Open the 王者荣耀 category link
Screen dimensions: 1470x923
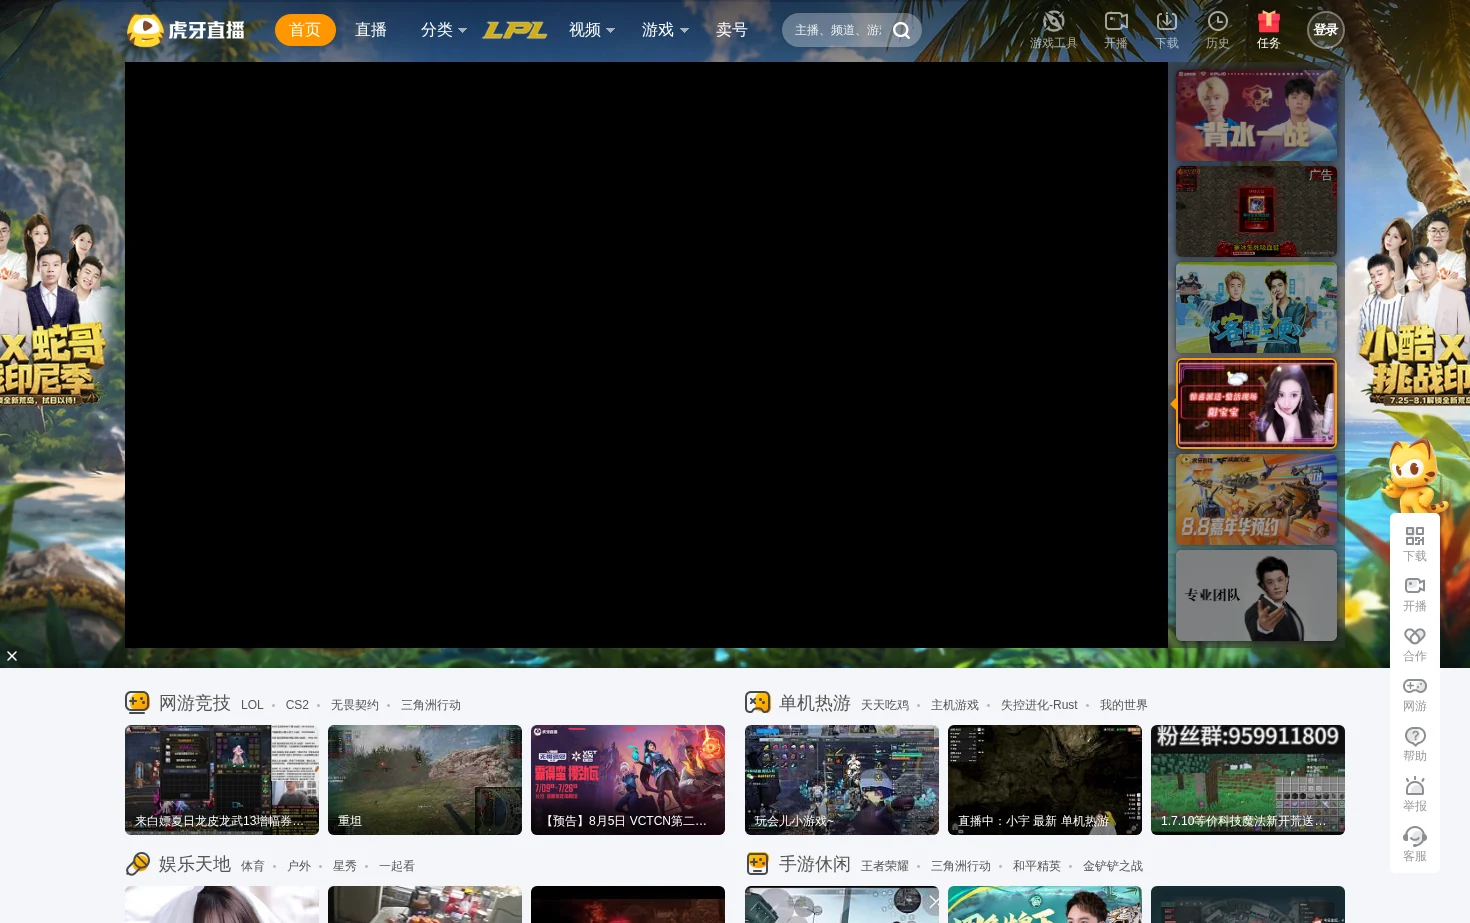tap(885, 866)
